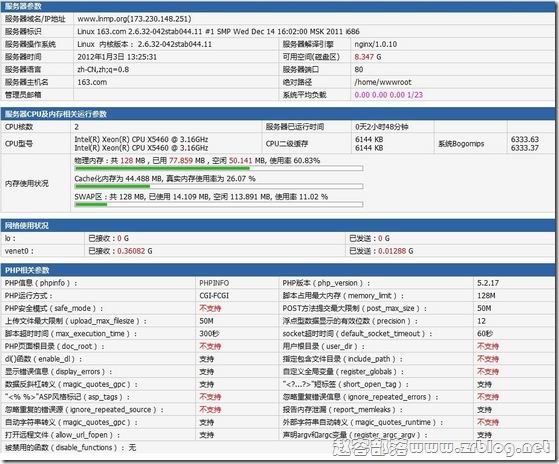The height and width of the screenshot is (464, 559).
Task: Click the 8.347 G available disk space value
Action: point(368,57)
